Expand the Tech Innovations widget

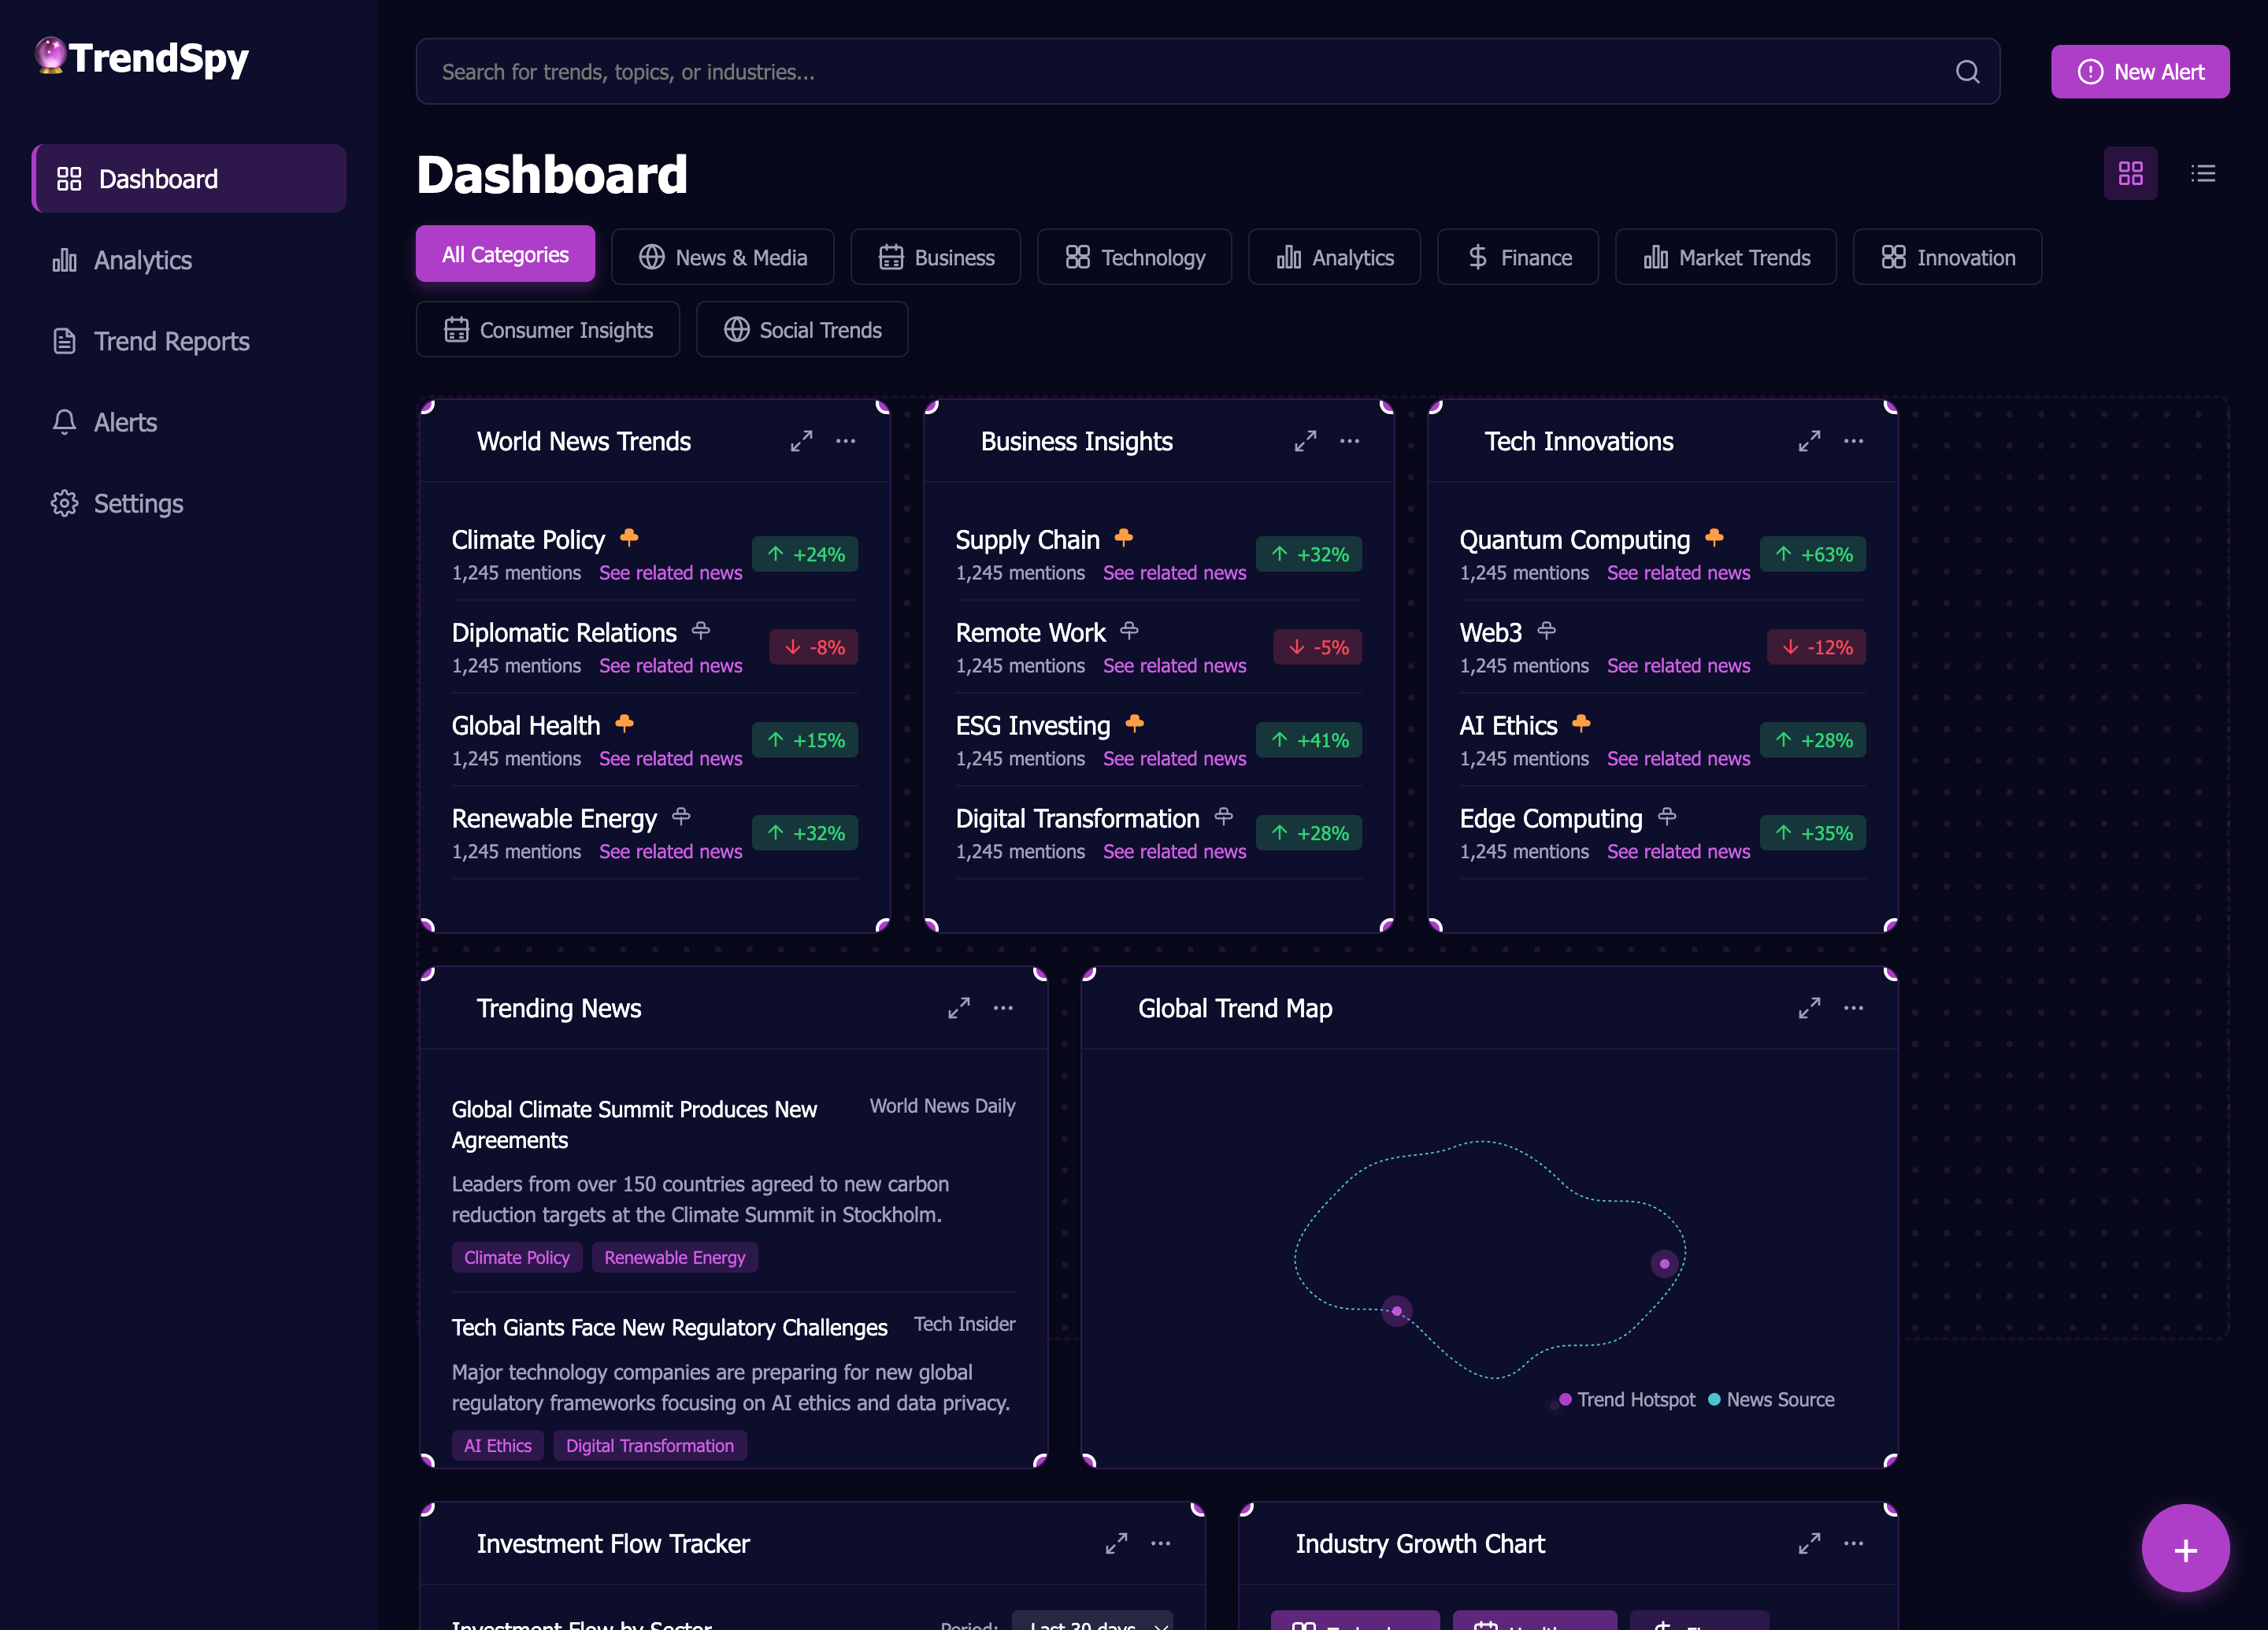tap(1809, 441)
